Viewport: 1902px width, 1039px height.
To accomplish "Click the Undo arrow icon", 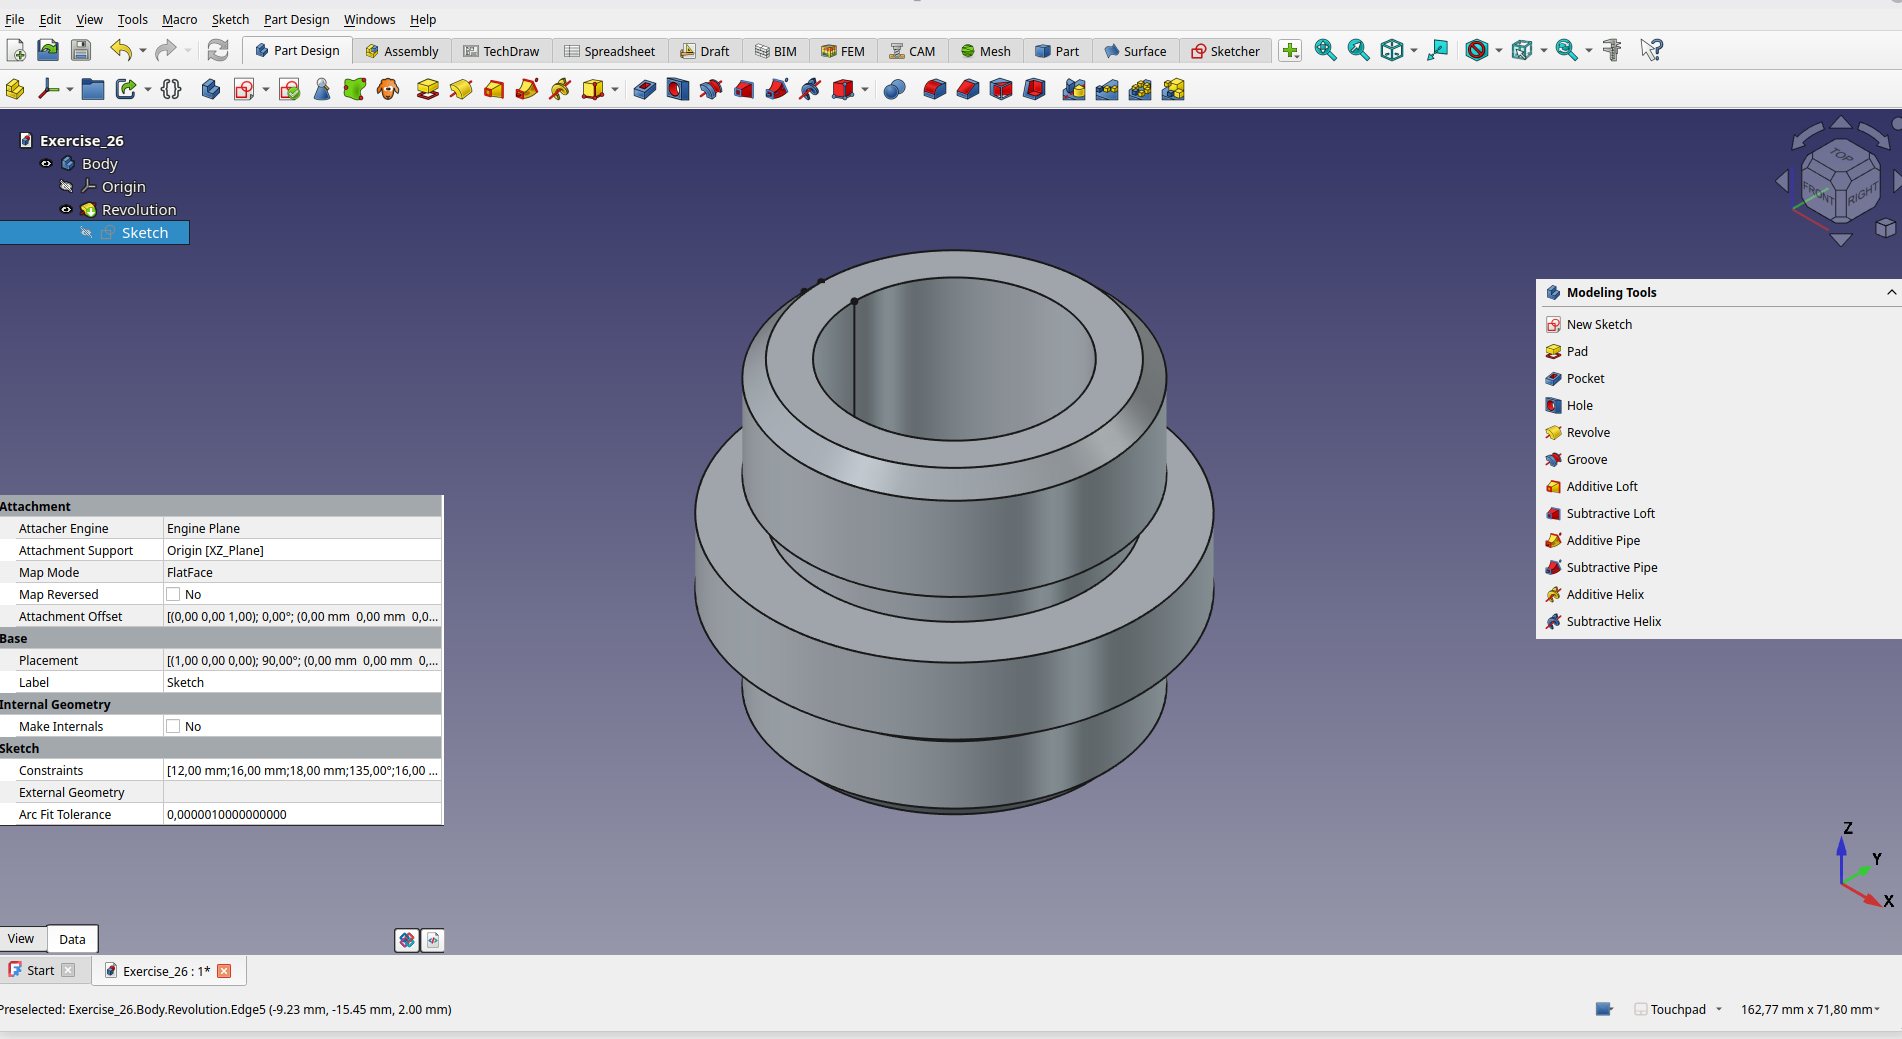I will tap(121, 50).
